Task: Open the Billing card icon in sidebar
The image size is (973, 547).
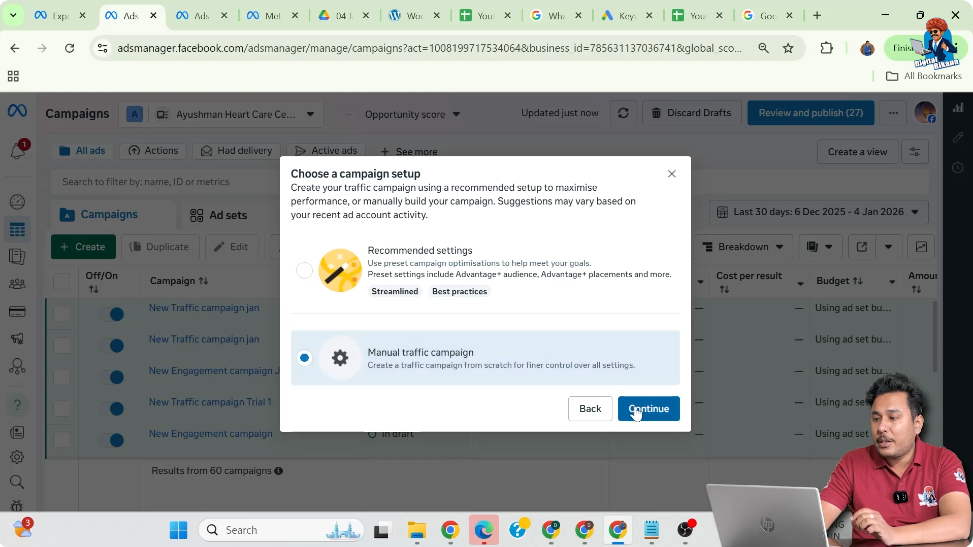Action: pyautogui.click(x=17, y=312)
